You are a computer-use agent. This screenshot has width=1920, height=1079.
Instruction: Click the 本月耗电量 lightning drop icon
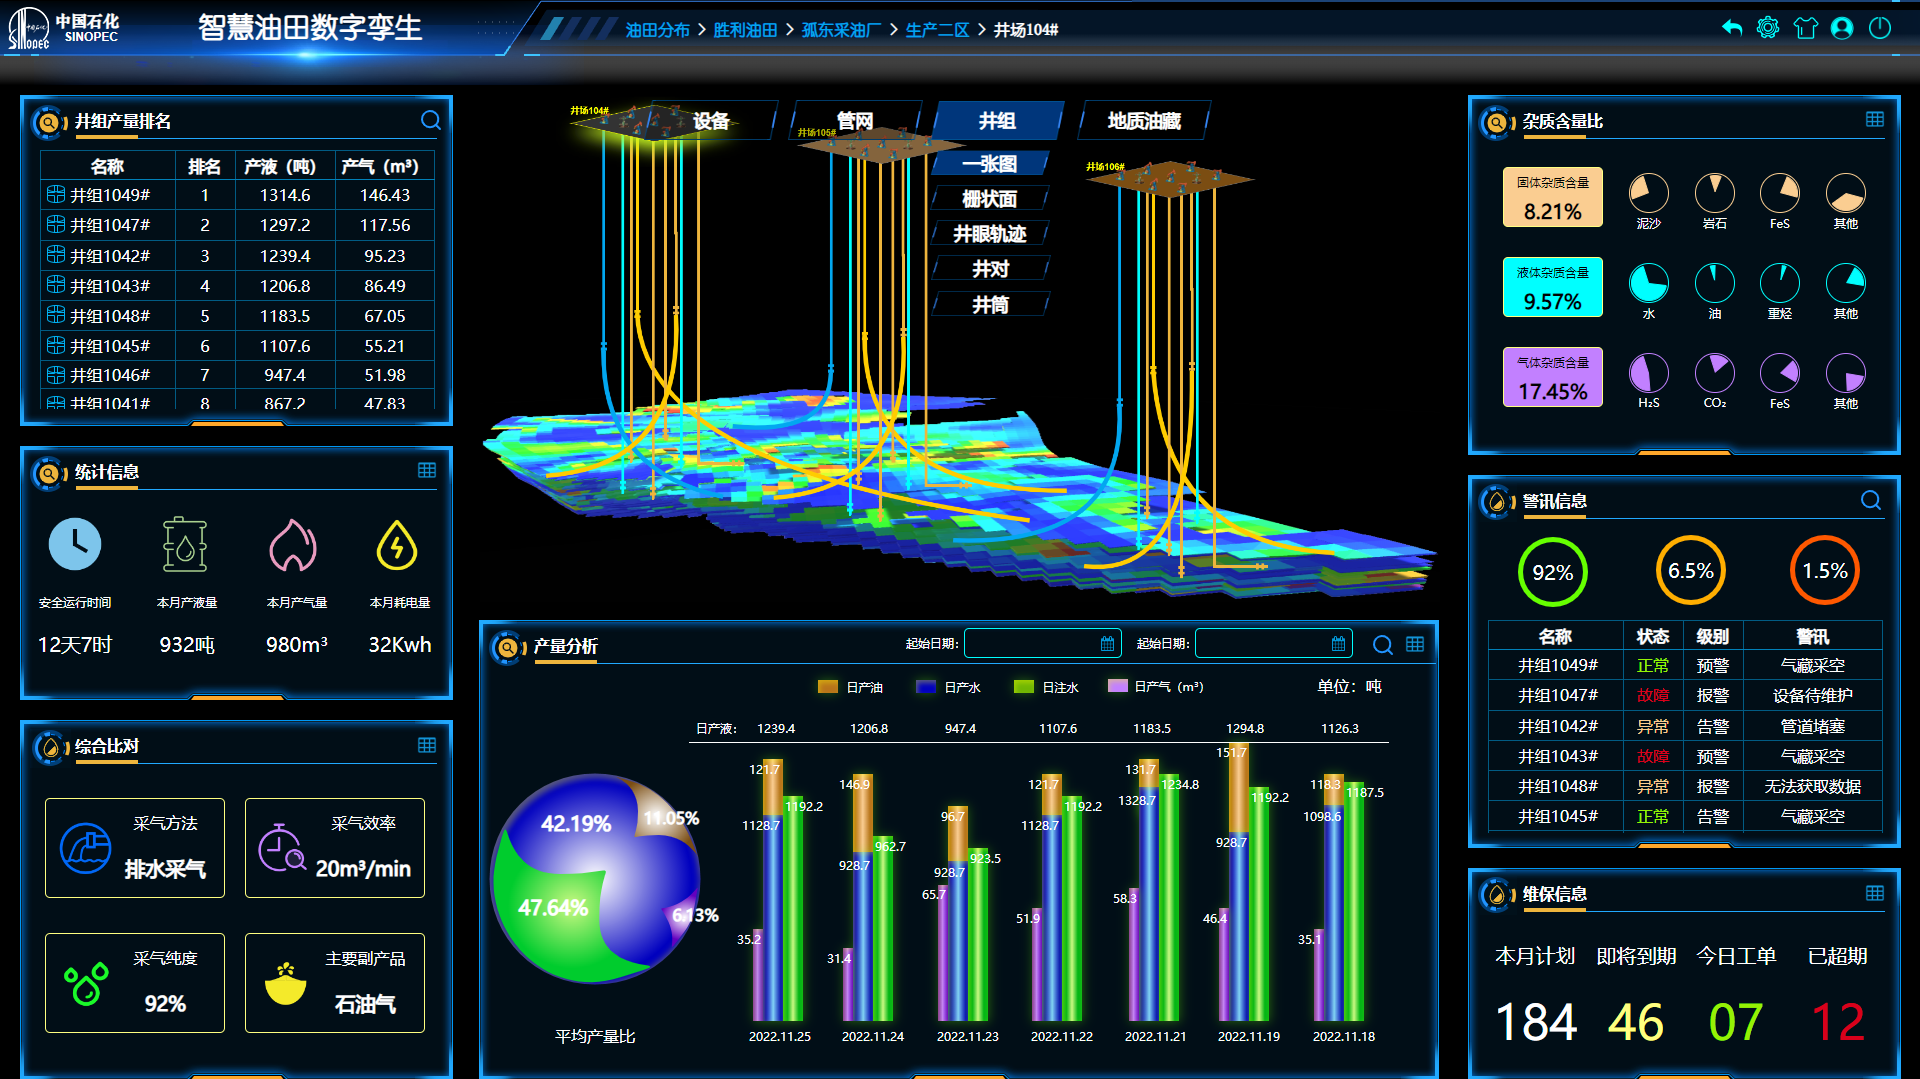pyautogui.click(x=397, y=545)
